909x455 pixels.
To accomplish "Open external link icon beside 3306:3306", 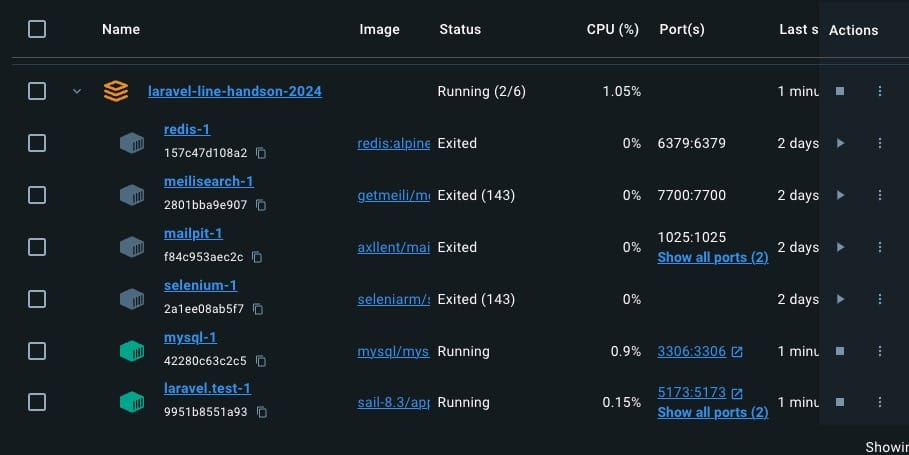I will [737, 352].
